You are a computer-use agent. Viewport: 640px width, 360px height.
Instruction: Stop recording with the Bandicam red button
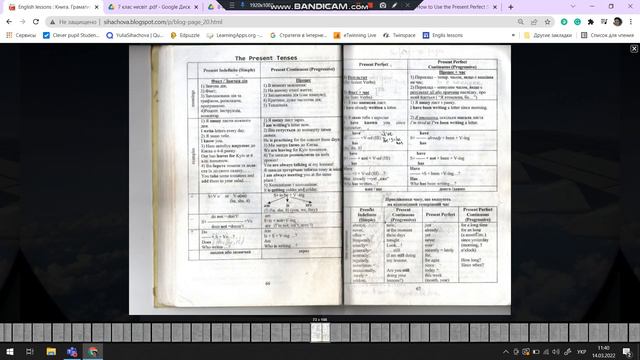coord(371,5)
